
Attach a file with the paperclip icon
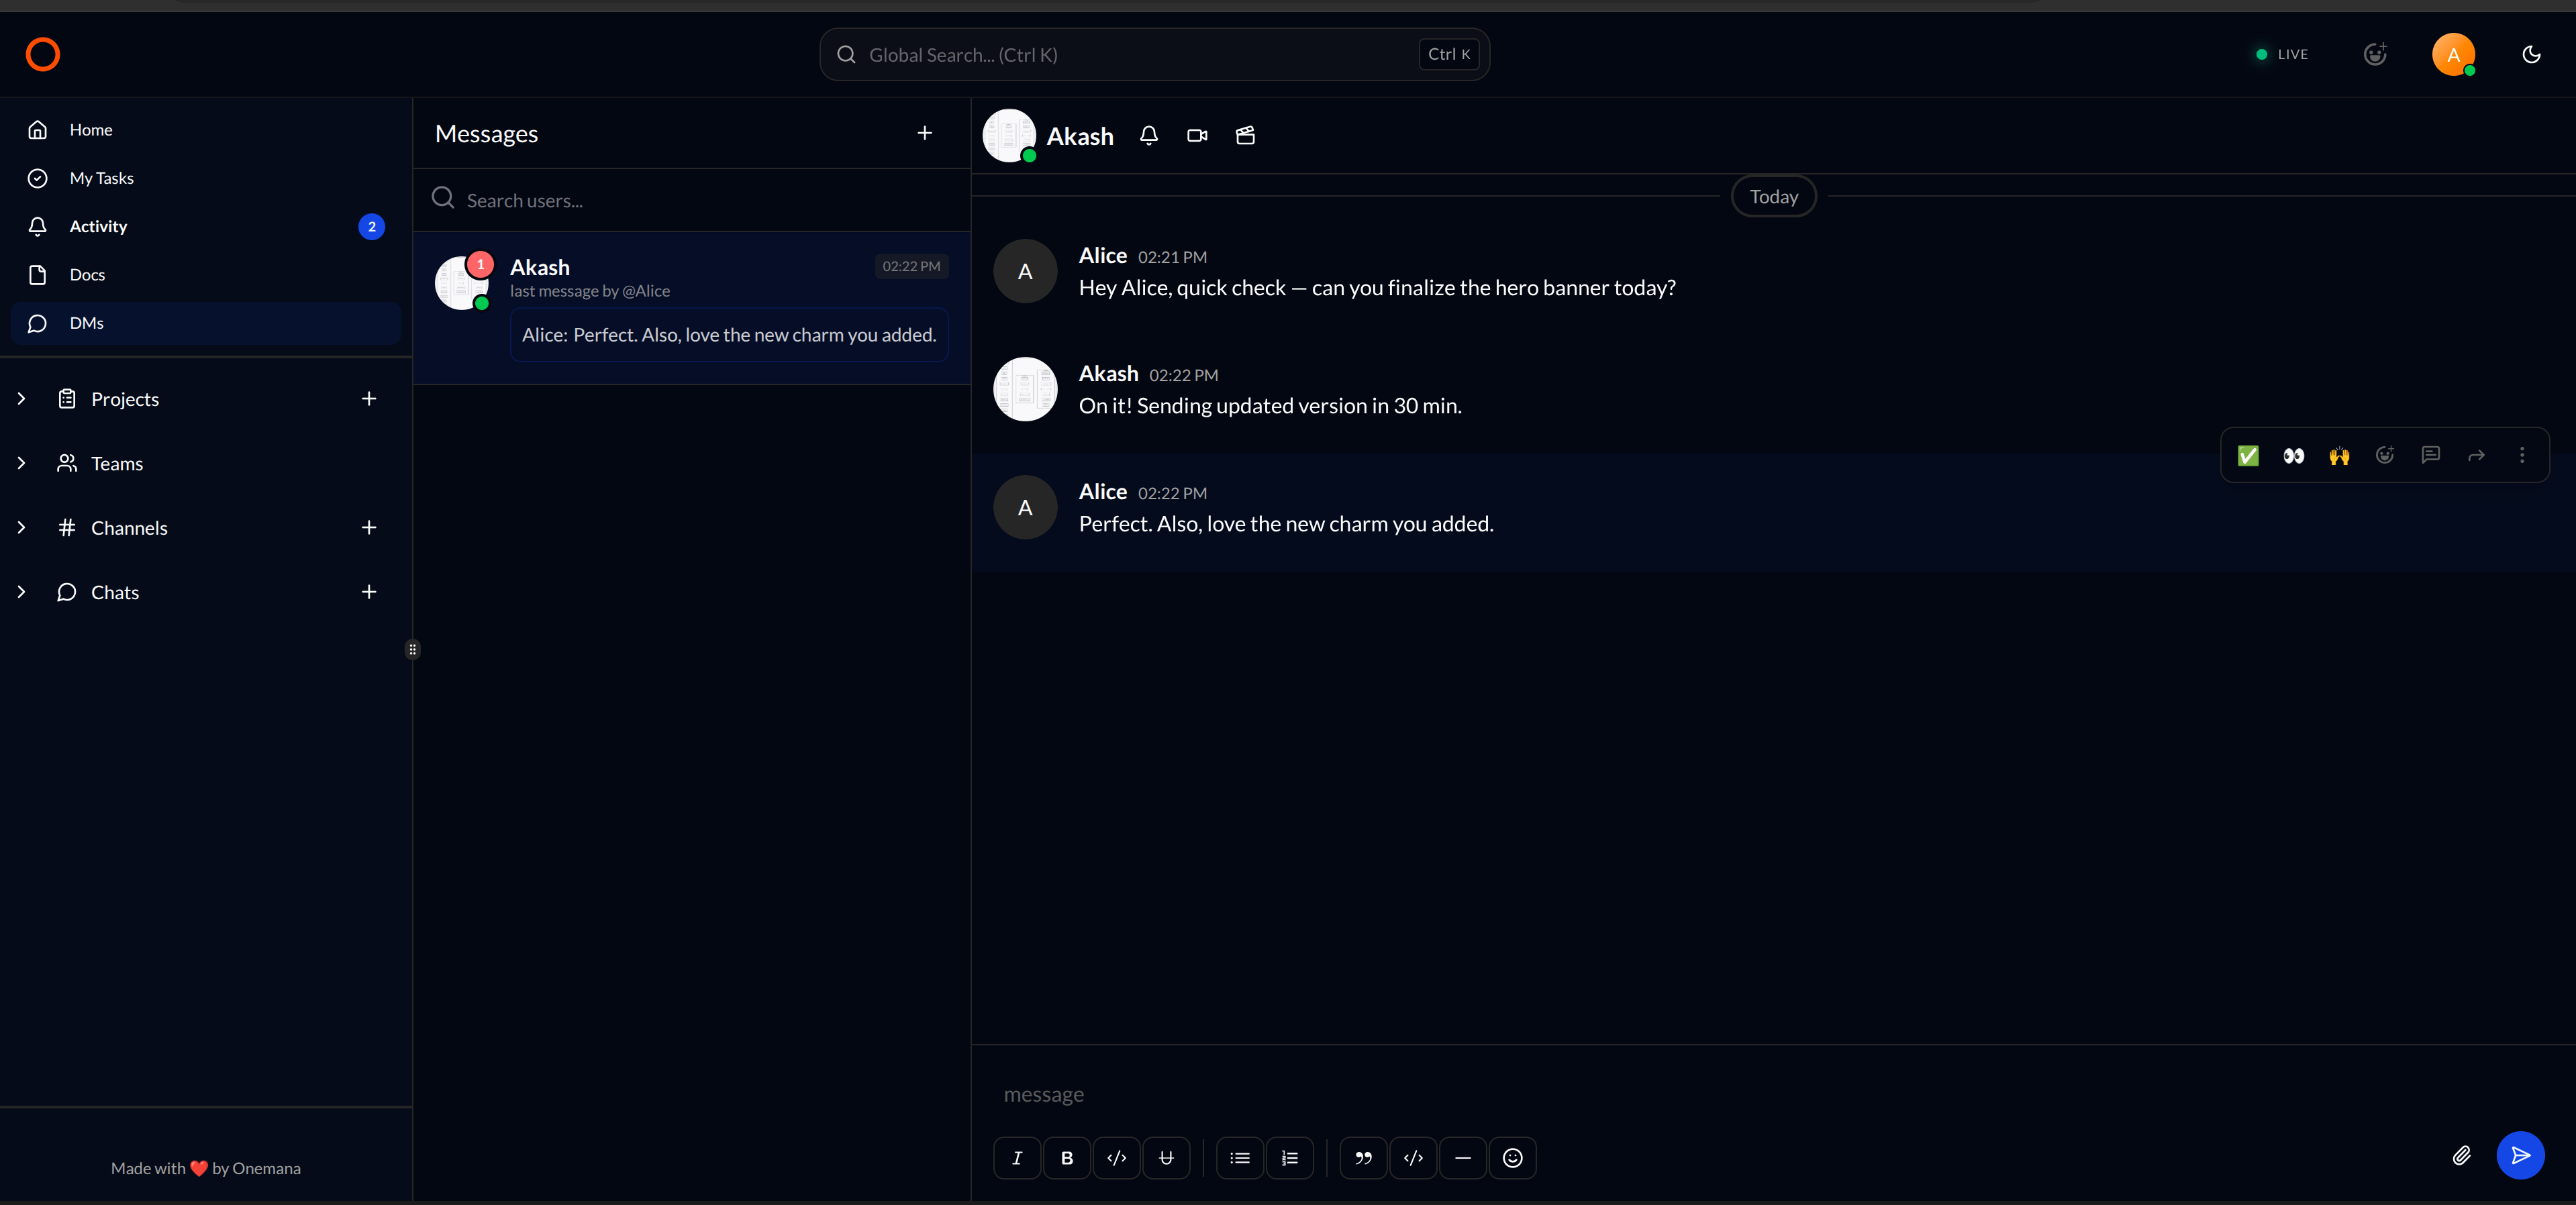(x=2461, y=1156)
